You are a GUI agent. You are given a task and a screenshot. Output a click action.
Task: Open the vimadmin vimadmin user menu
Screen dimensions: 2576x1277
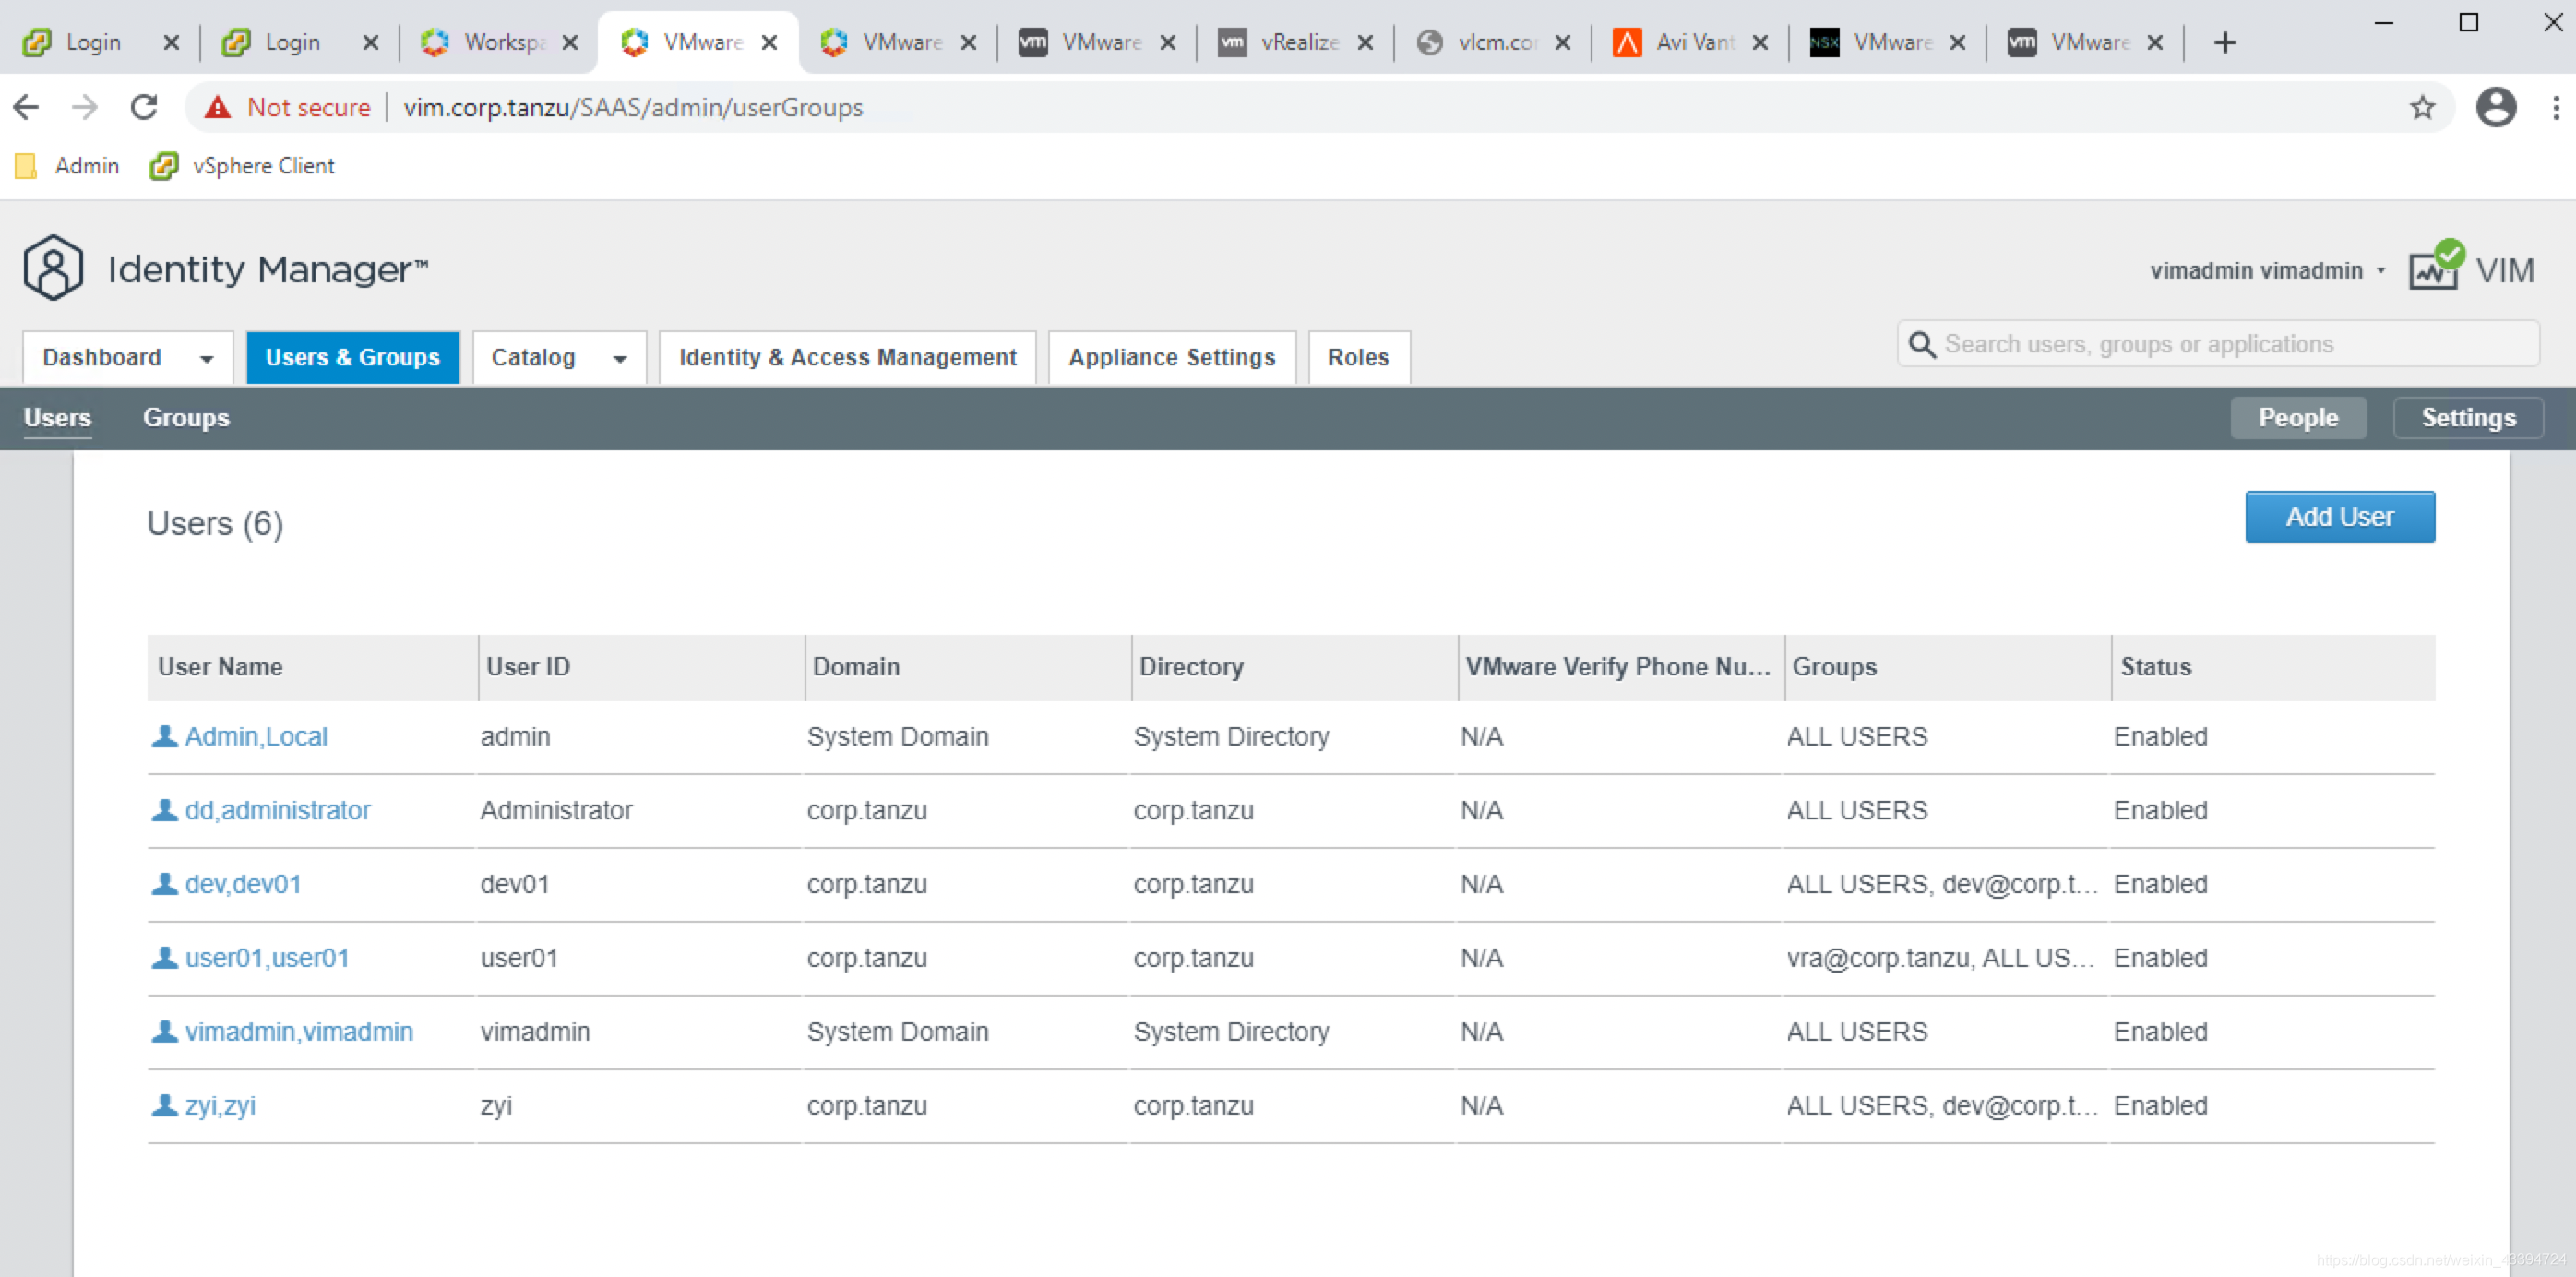[x=2267, y=270]
